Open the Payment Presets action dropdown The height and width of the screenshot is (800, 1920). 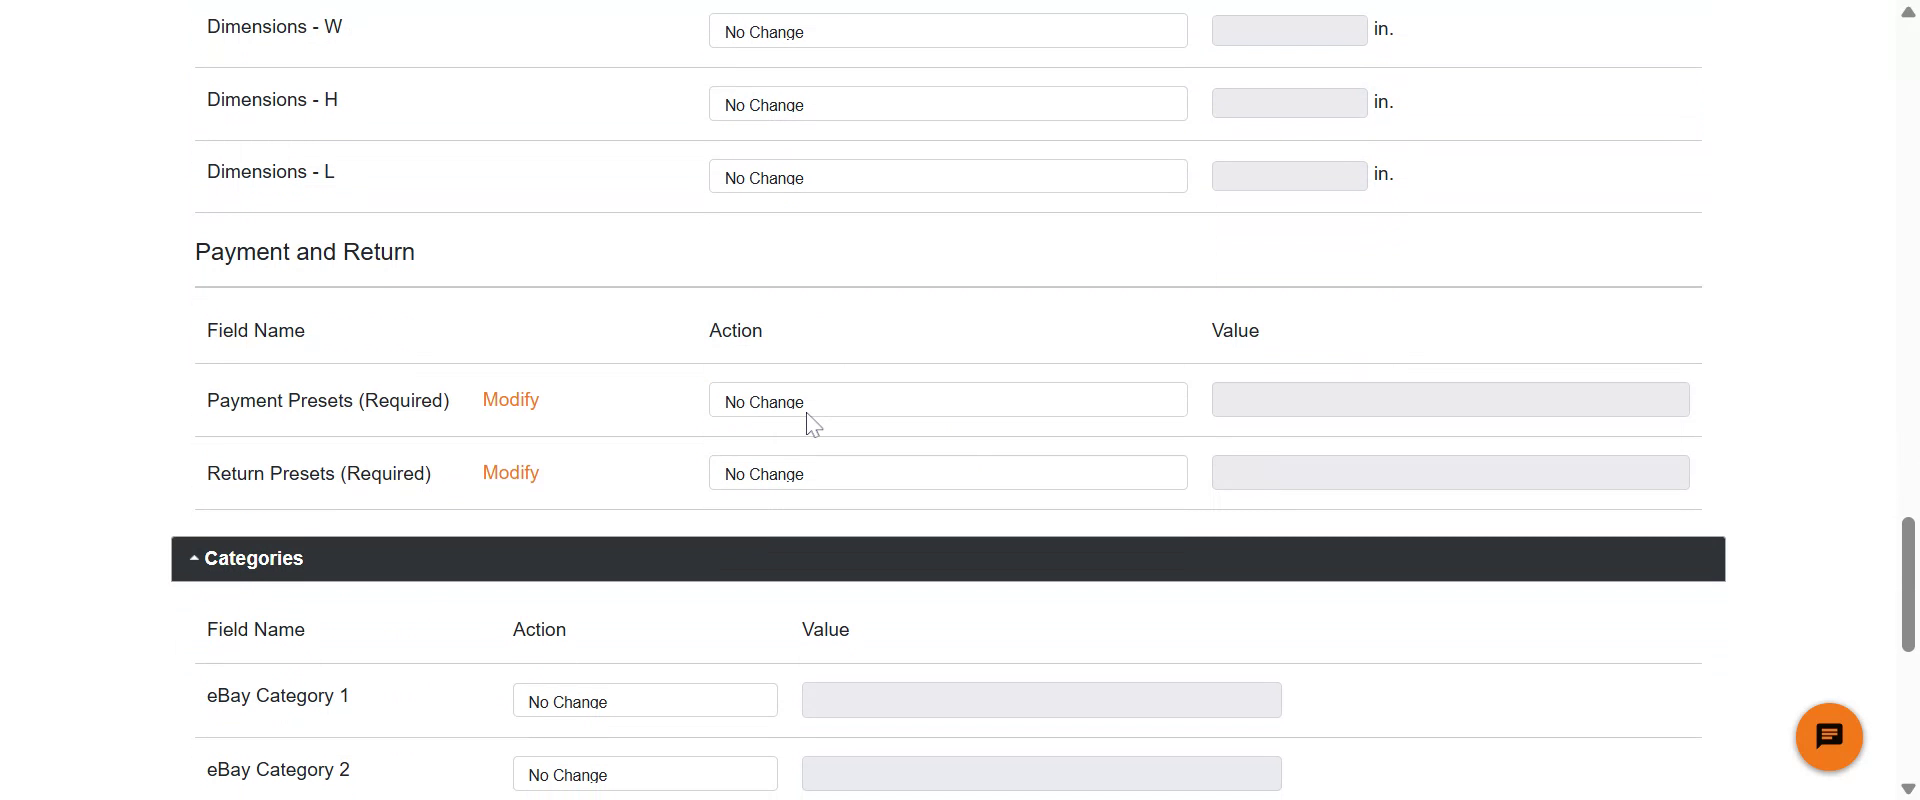(947, 400)
